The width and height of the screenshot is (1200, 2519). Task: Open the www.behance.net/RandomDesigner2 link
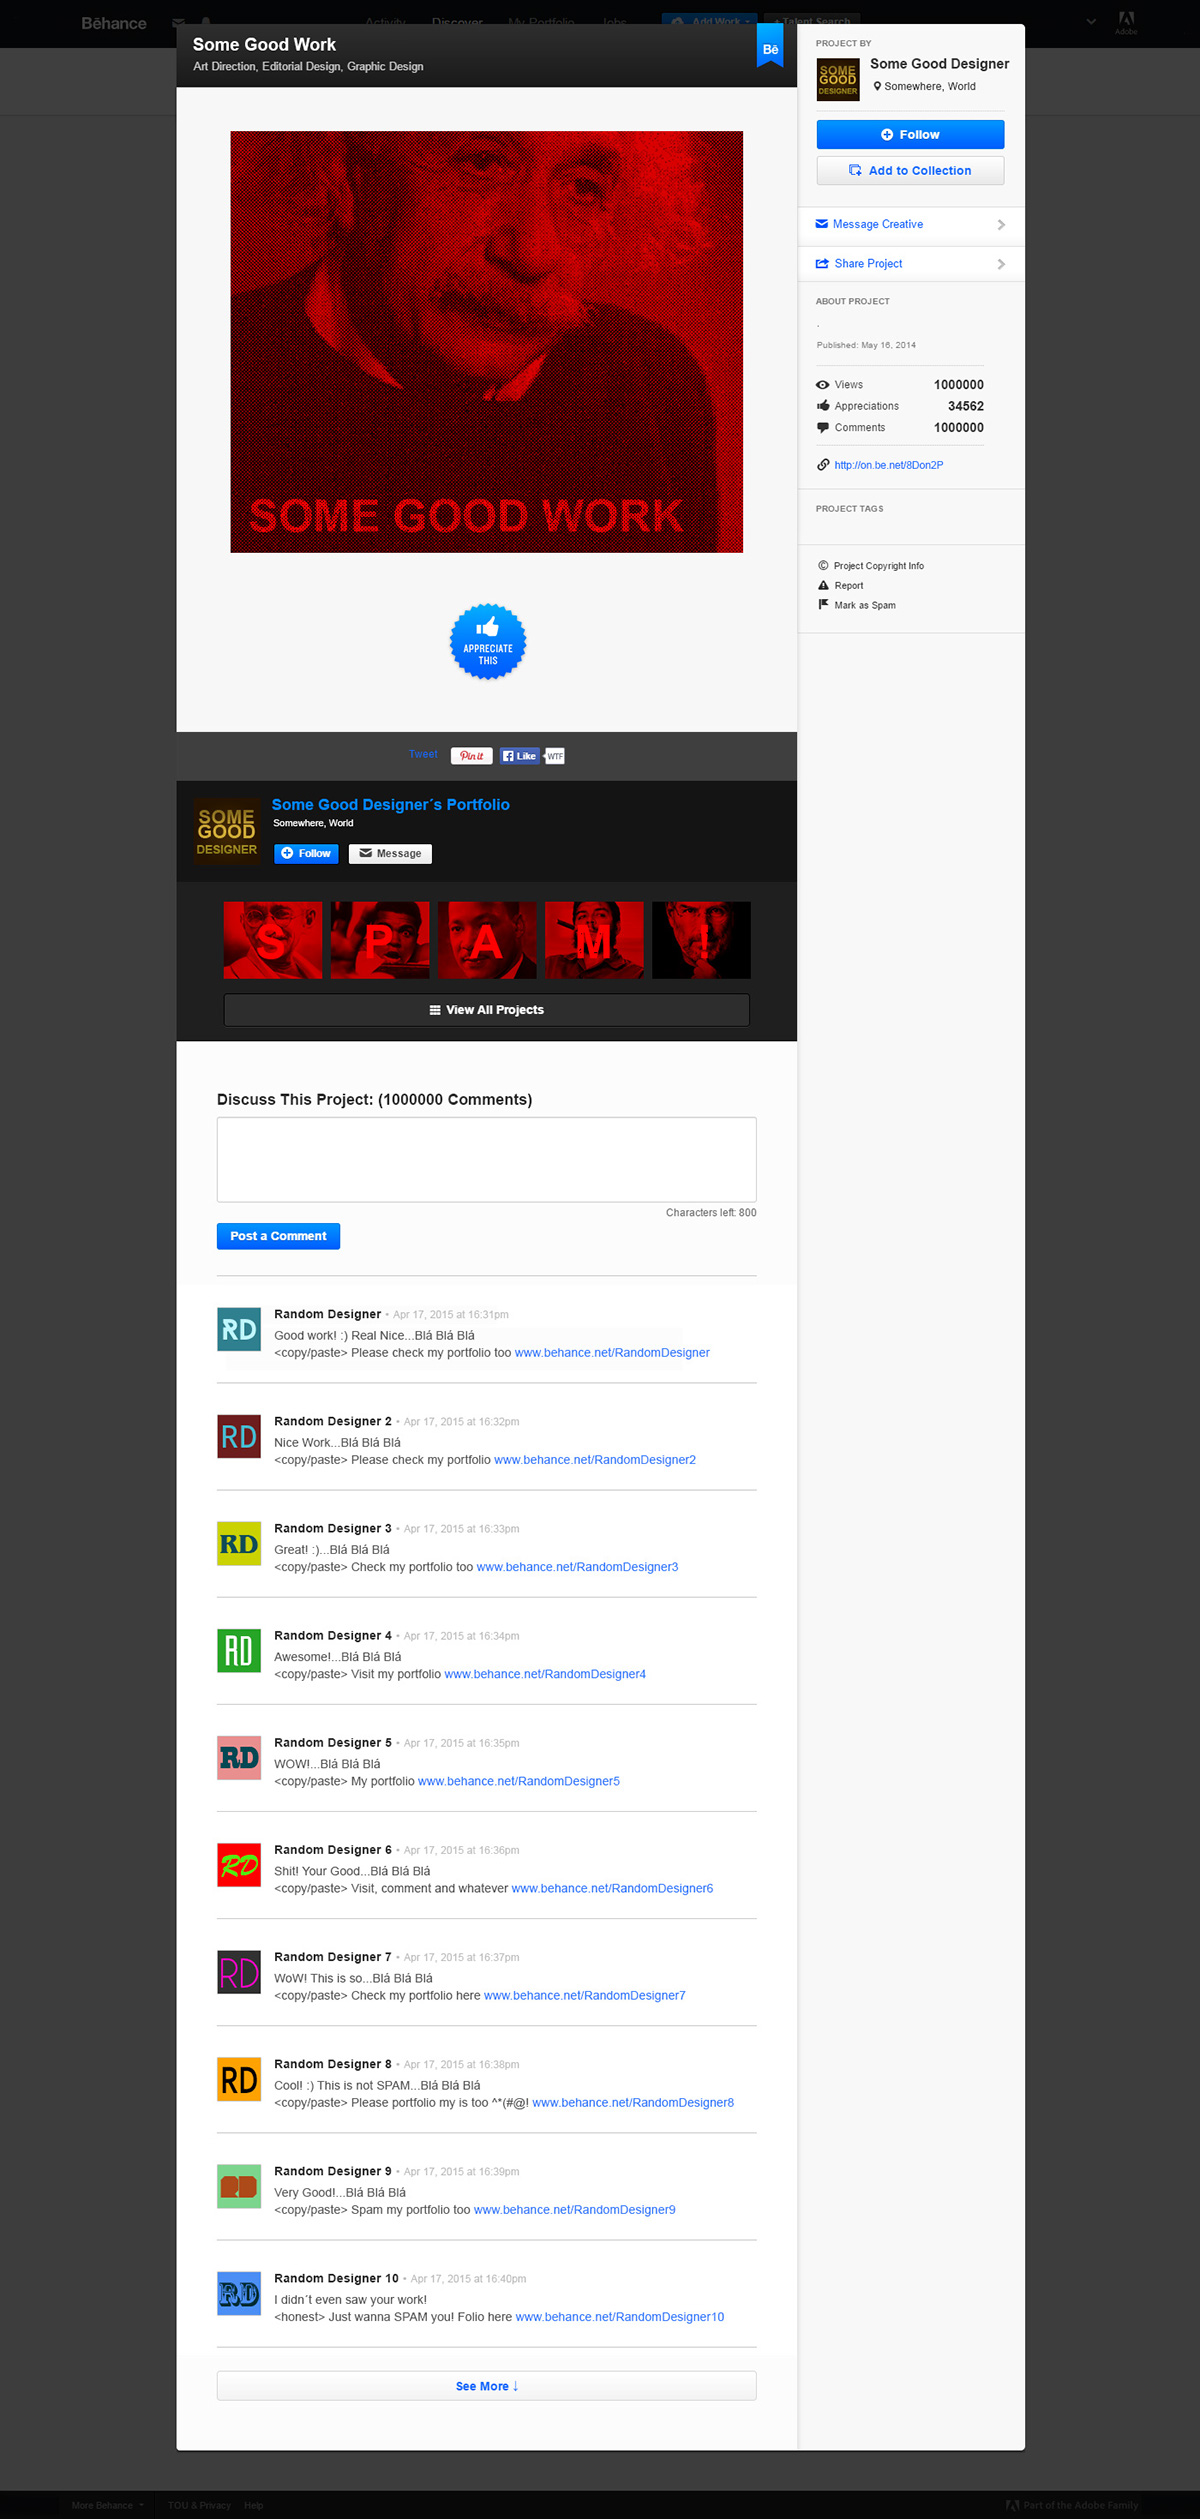coord(595,1460)
